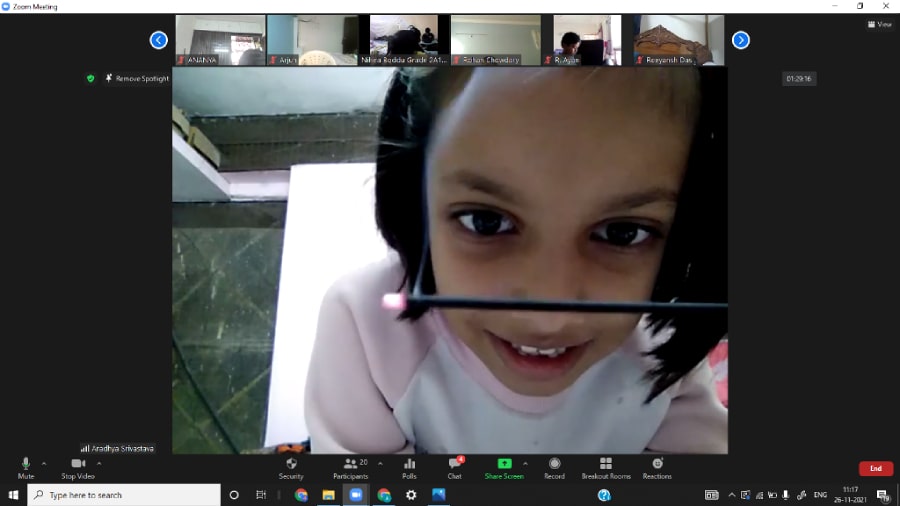This screenshot has height=506, width=900.
Task: Start recording the meeting
Action: (554, 465)
